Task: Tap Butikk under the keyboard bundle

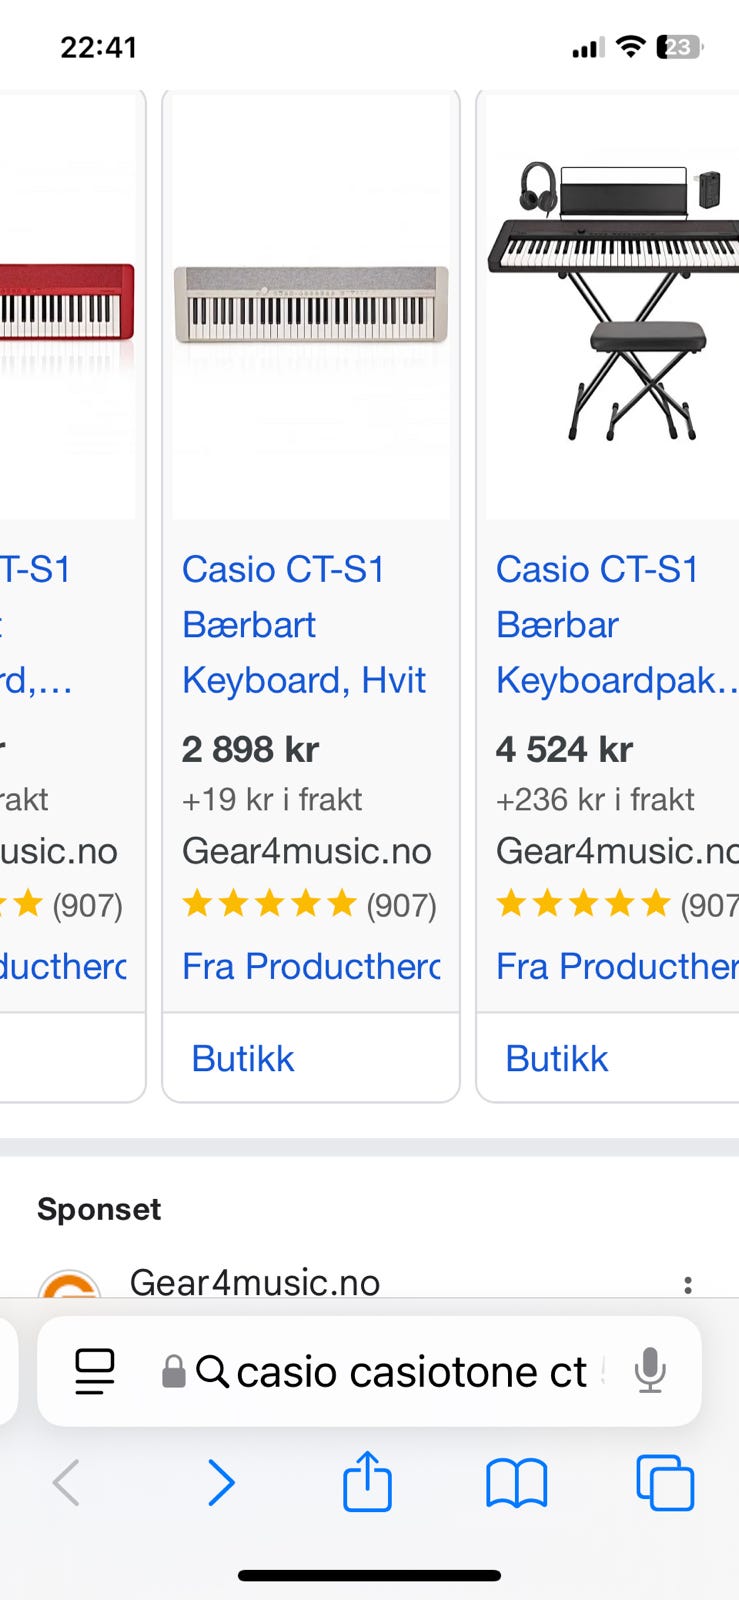Action: point(557,1058)
